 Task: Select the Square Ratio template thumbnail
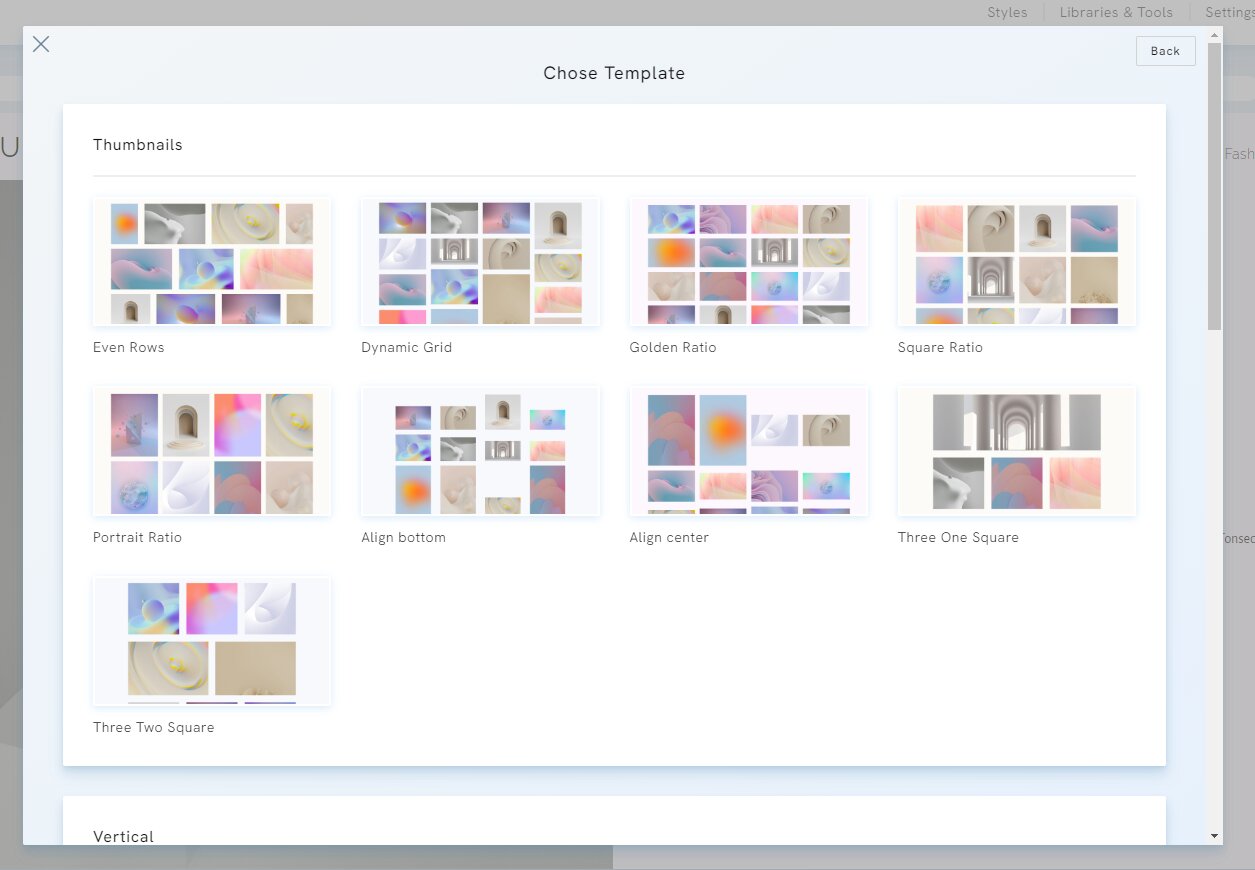pyautogui.click(x=1016, y=262)
